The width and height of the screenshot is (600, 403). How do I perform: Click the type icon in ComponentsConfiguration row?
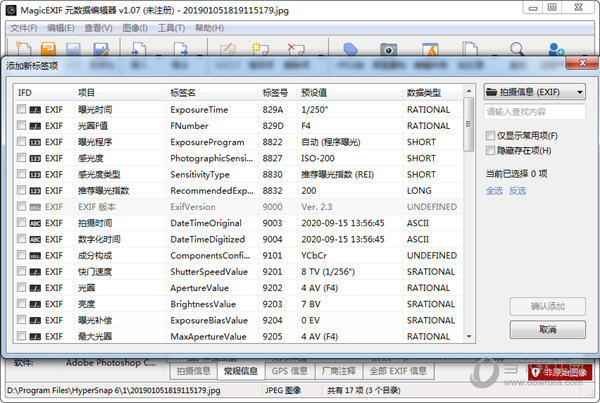point(35,256)
